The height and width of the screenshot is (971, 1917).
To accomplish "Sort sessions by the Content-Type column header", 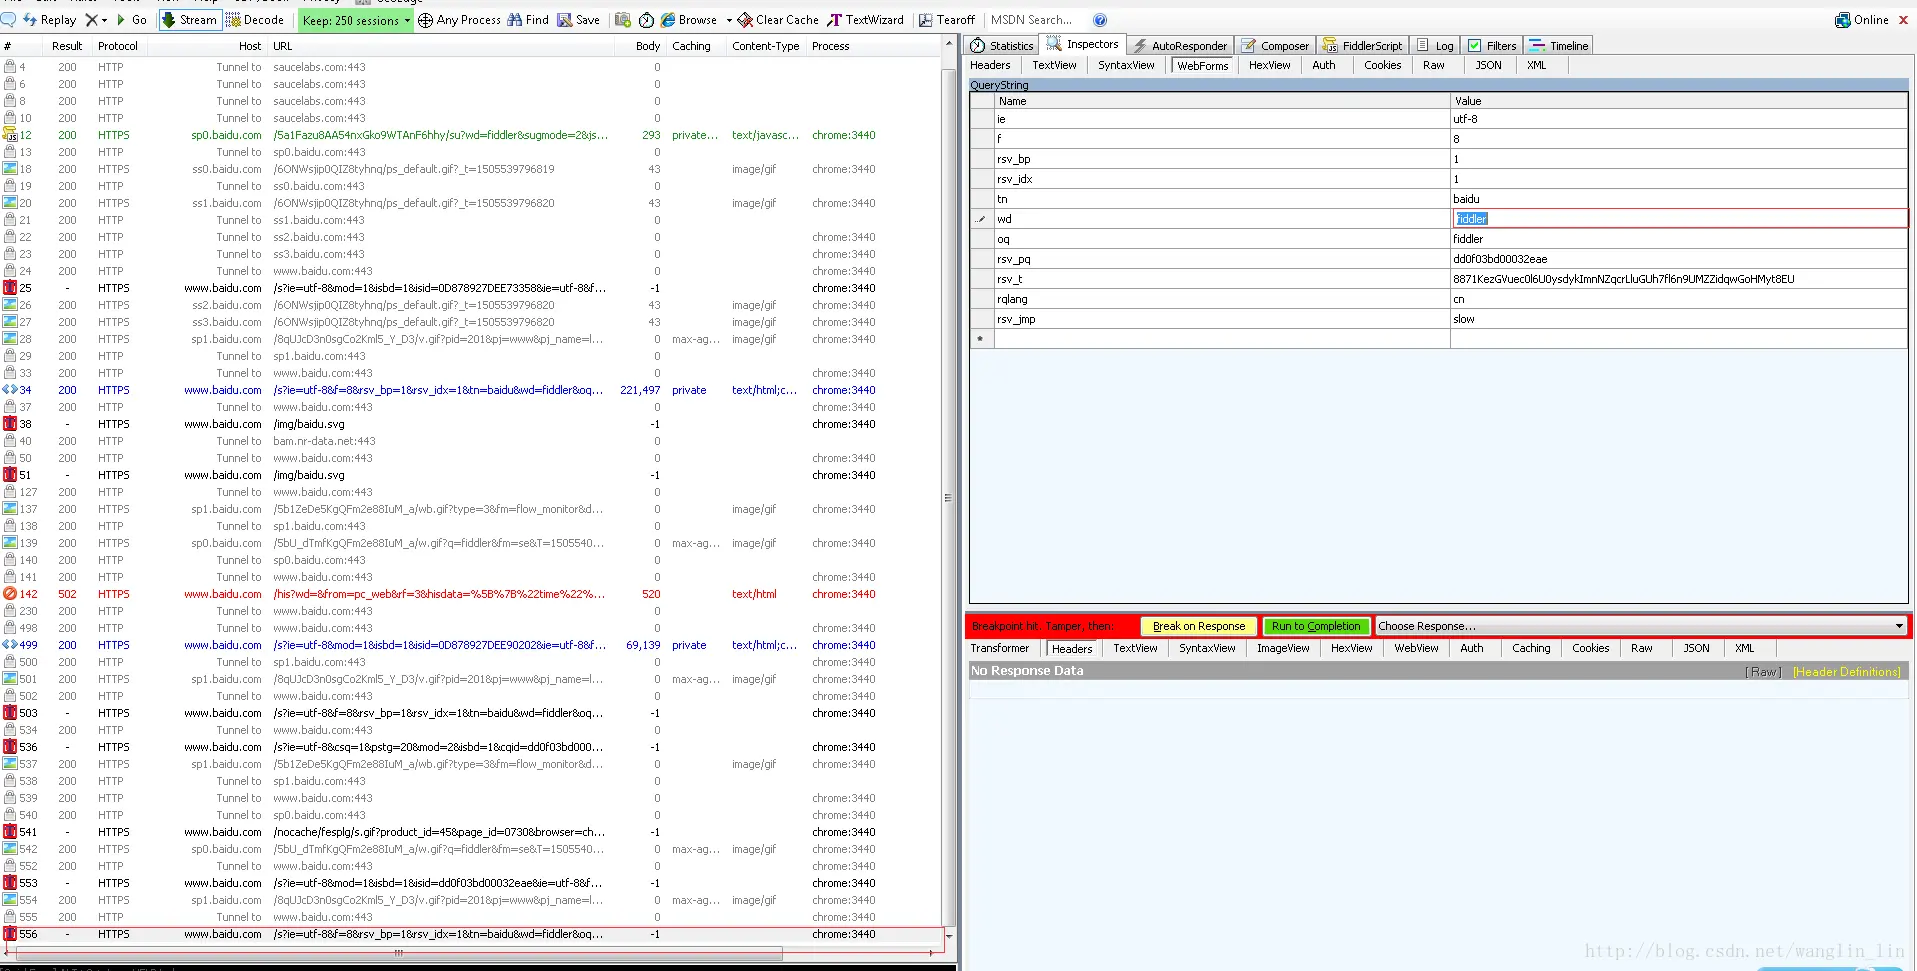I will click(765, 46).
